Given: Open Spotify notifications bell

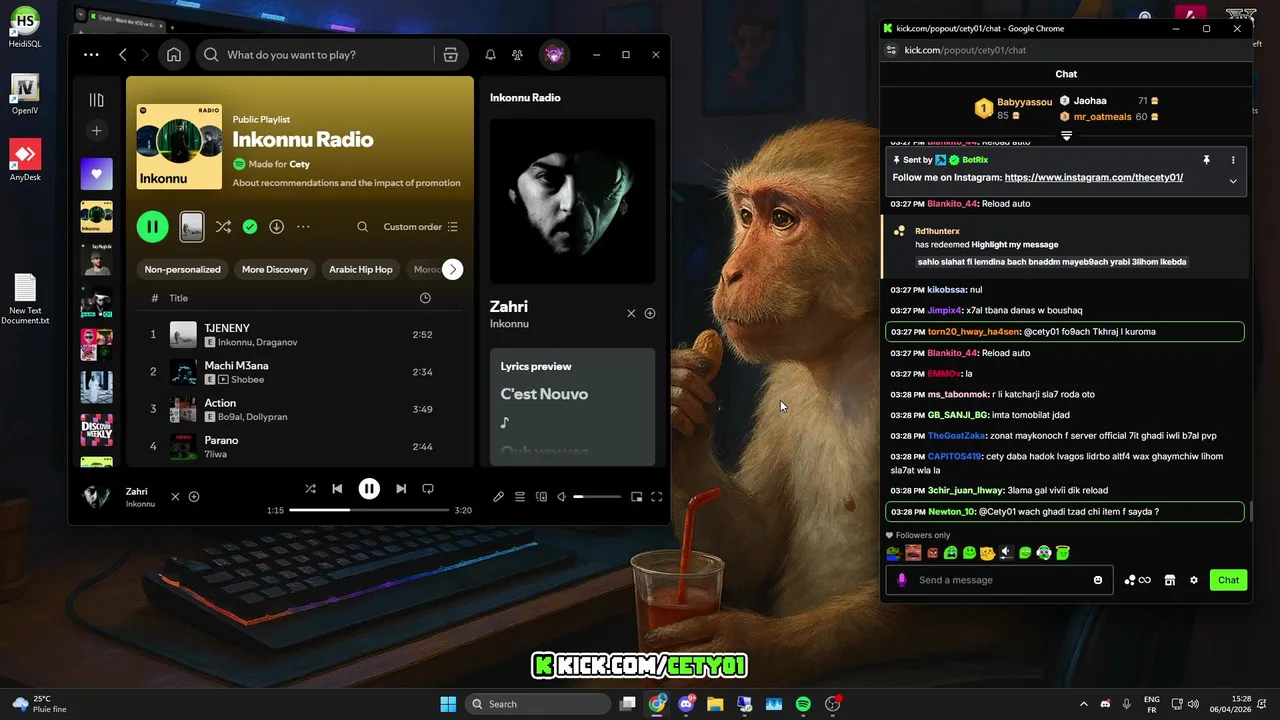Looking at the screenshot, I should 490,55.
